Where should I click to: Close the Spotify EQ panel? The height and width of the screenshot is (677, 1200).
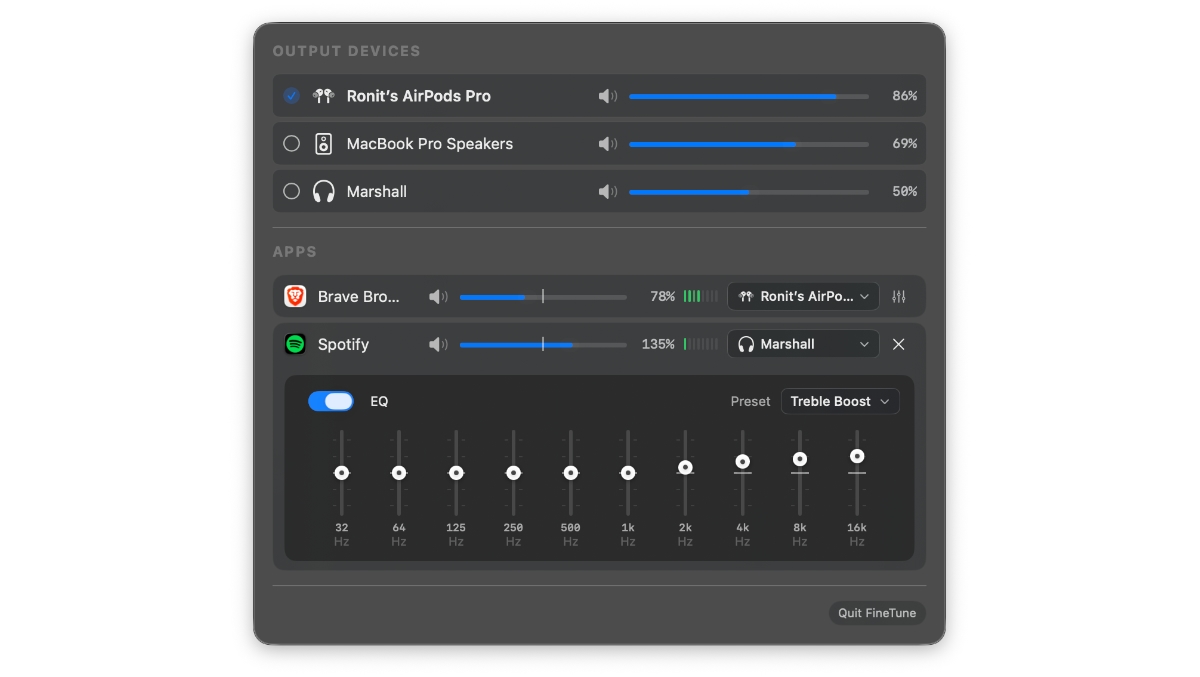point(898,345)
